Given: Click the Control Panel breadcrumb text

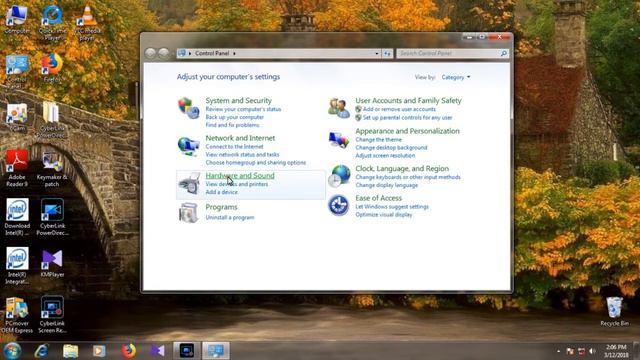Looking at the screenshot, I should 212,53.
